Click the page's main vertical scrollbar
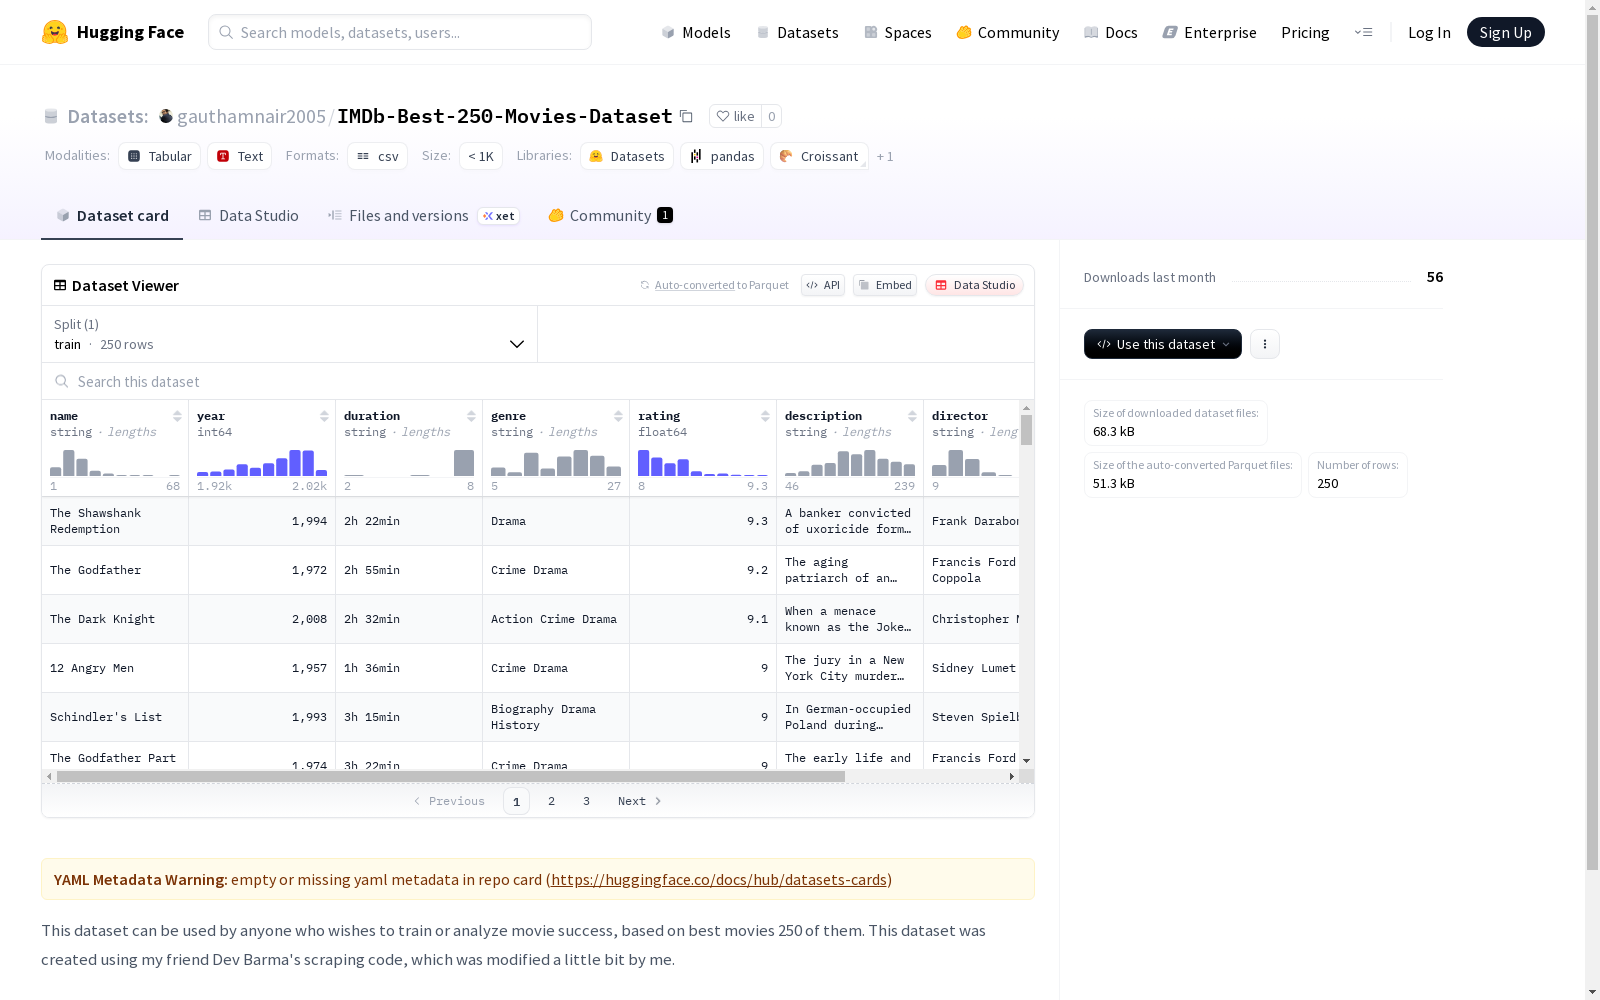Image resolution: width=1600 pixels, height=1000 pixels. (1592, 440)
